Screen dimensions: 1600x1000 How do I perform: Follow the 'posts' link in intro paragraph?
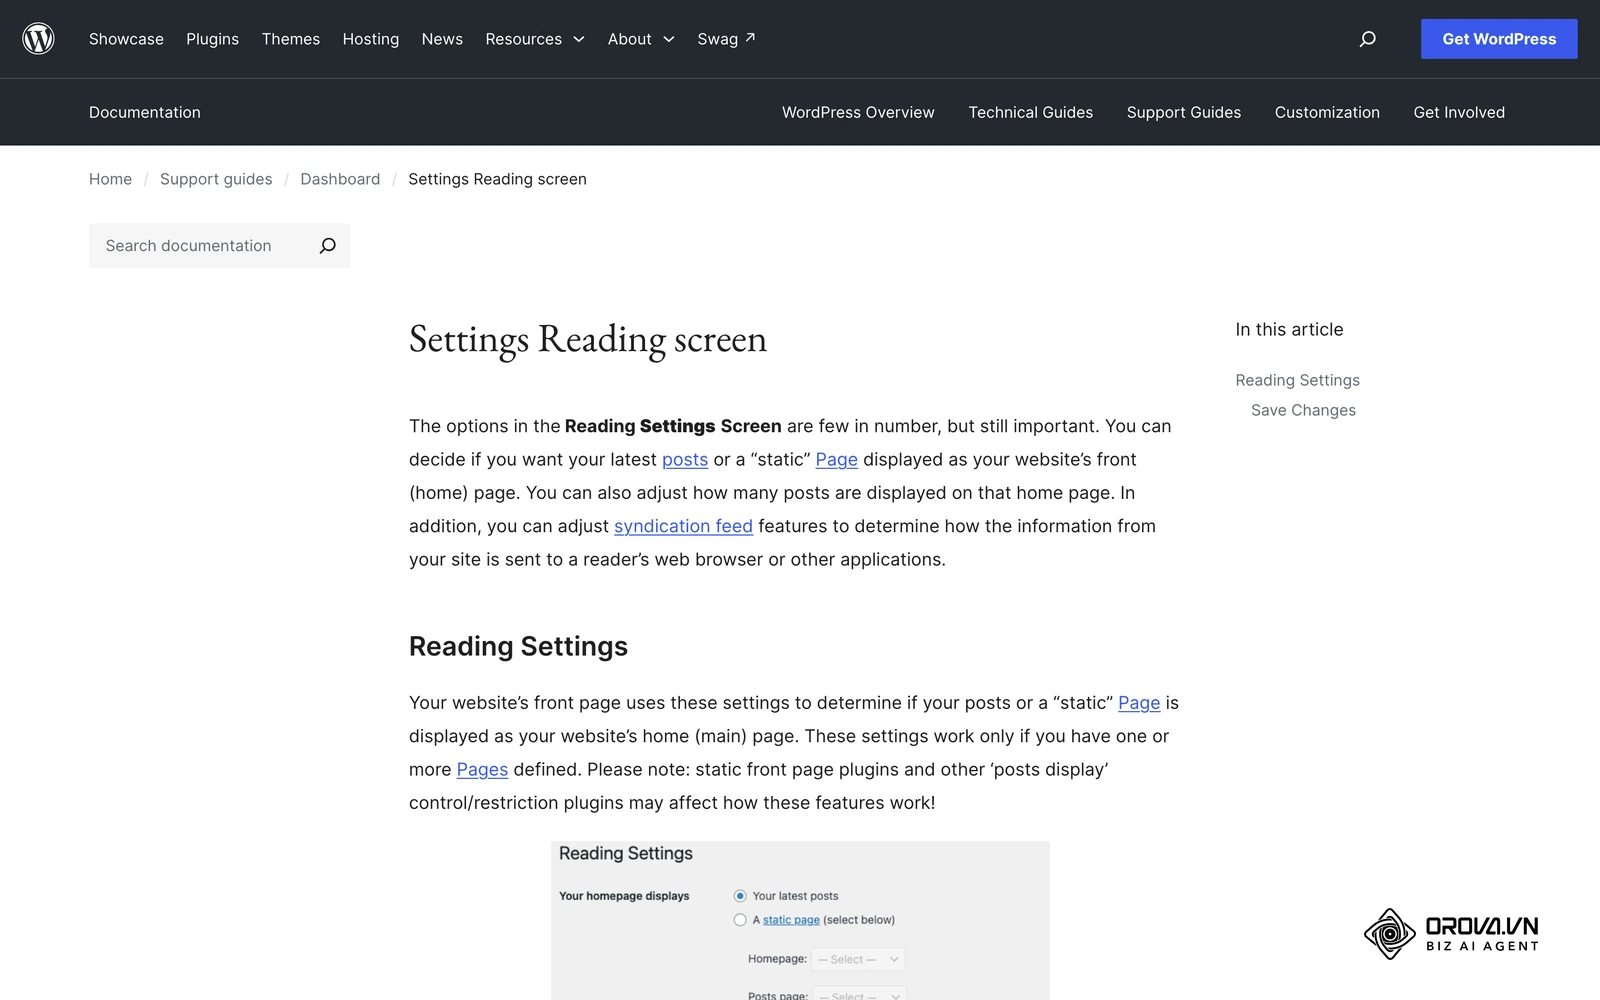click(685, 459)
